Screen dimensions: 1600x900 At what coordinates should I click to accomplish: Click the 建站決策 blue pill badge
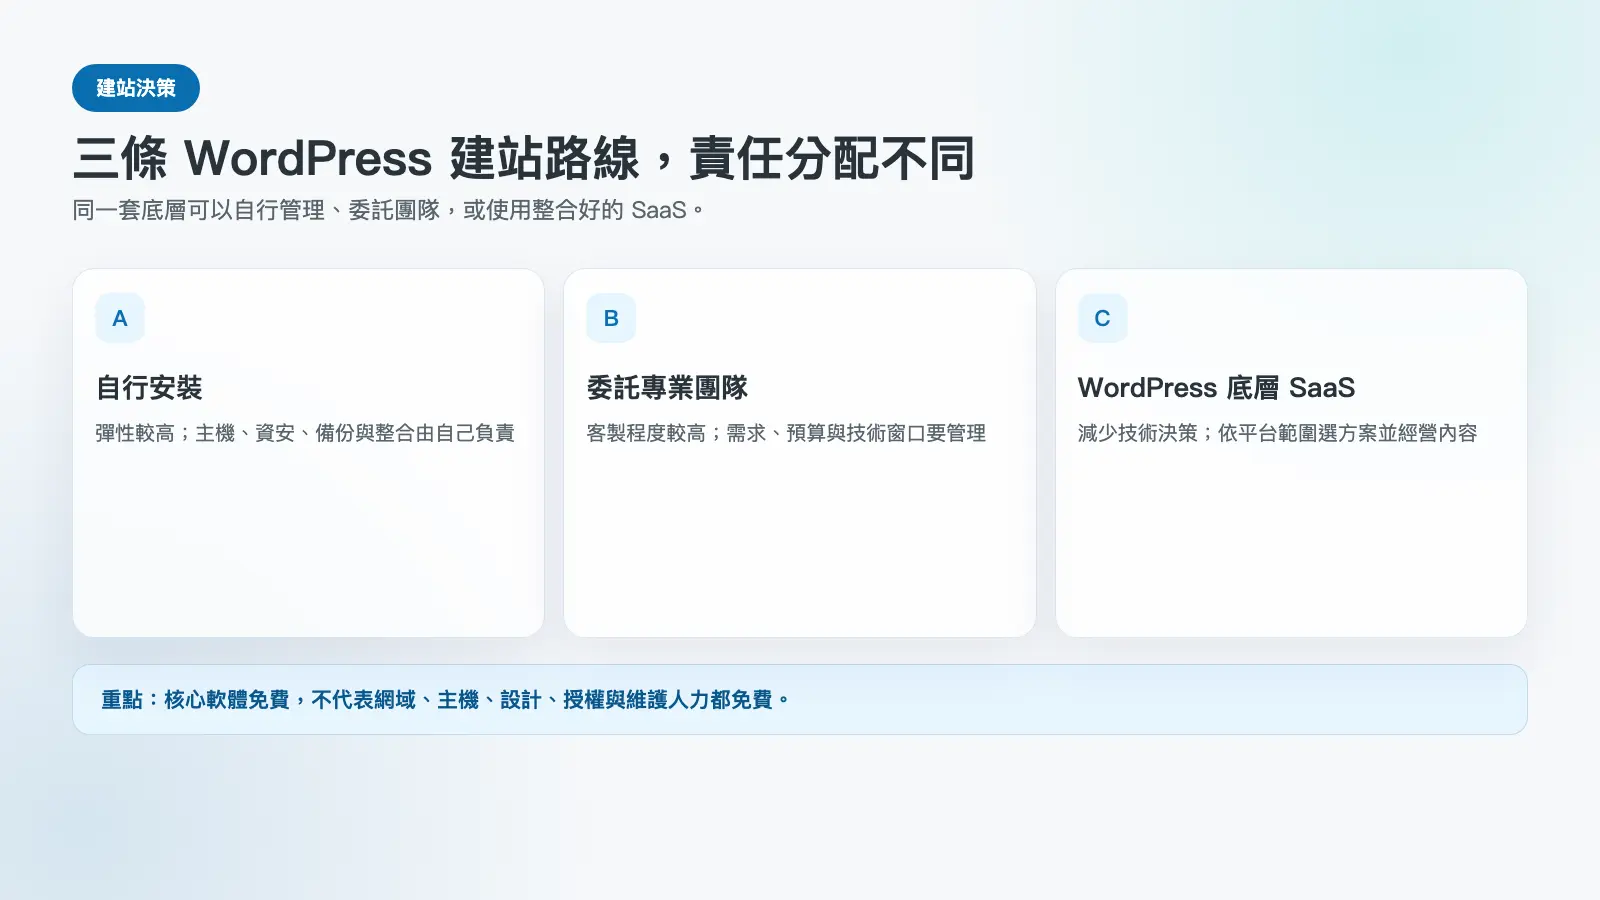click(136, 88)
